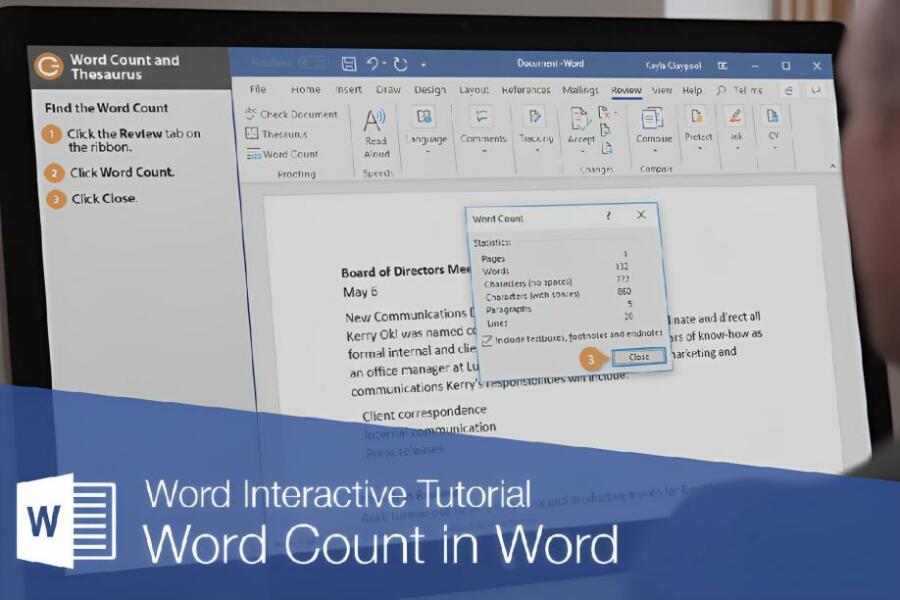Click the Undo arrow icon
The width and height of the screenshot is (900, 600).
(x=373, y=64)
